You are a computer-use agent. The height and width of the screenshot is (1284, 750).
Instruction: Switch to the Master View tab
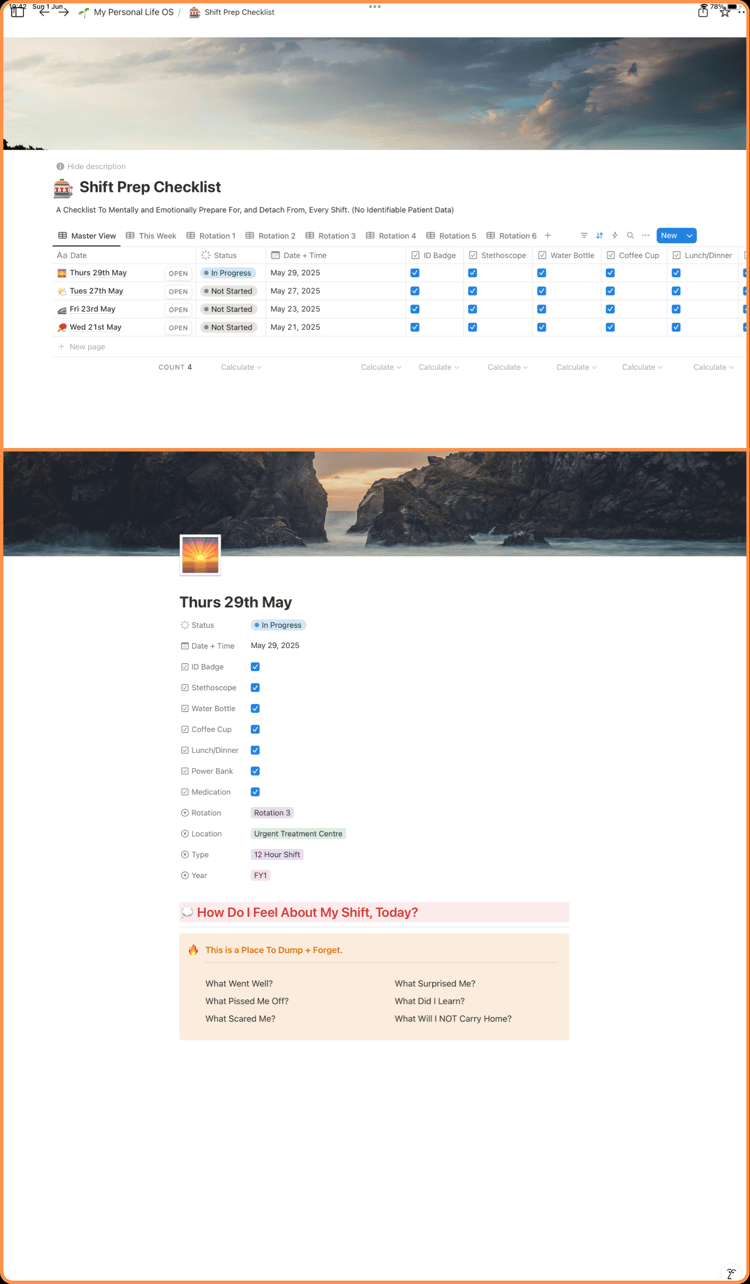pos(87,236)
